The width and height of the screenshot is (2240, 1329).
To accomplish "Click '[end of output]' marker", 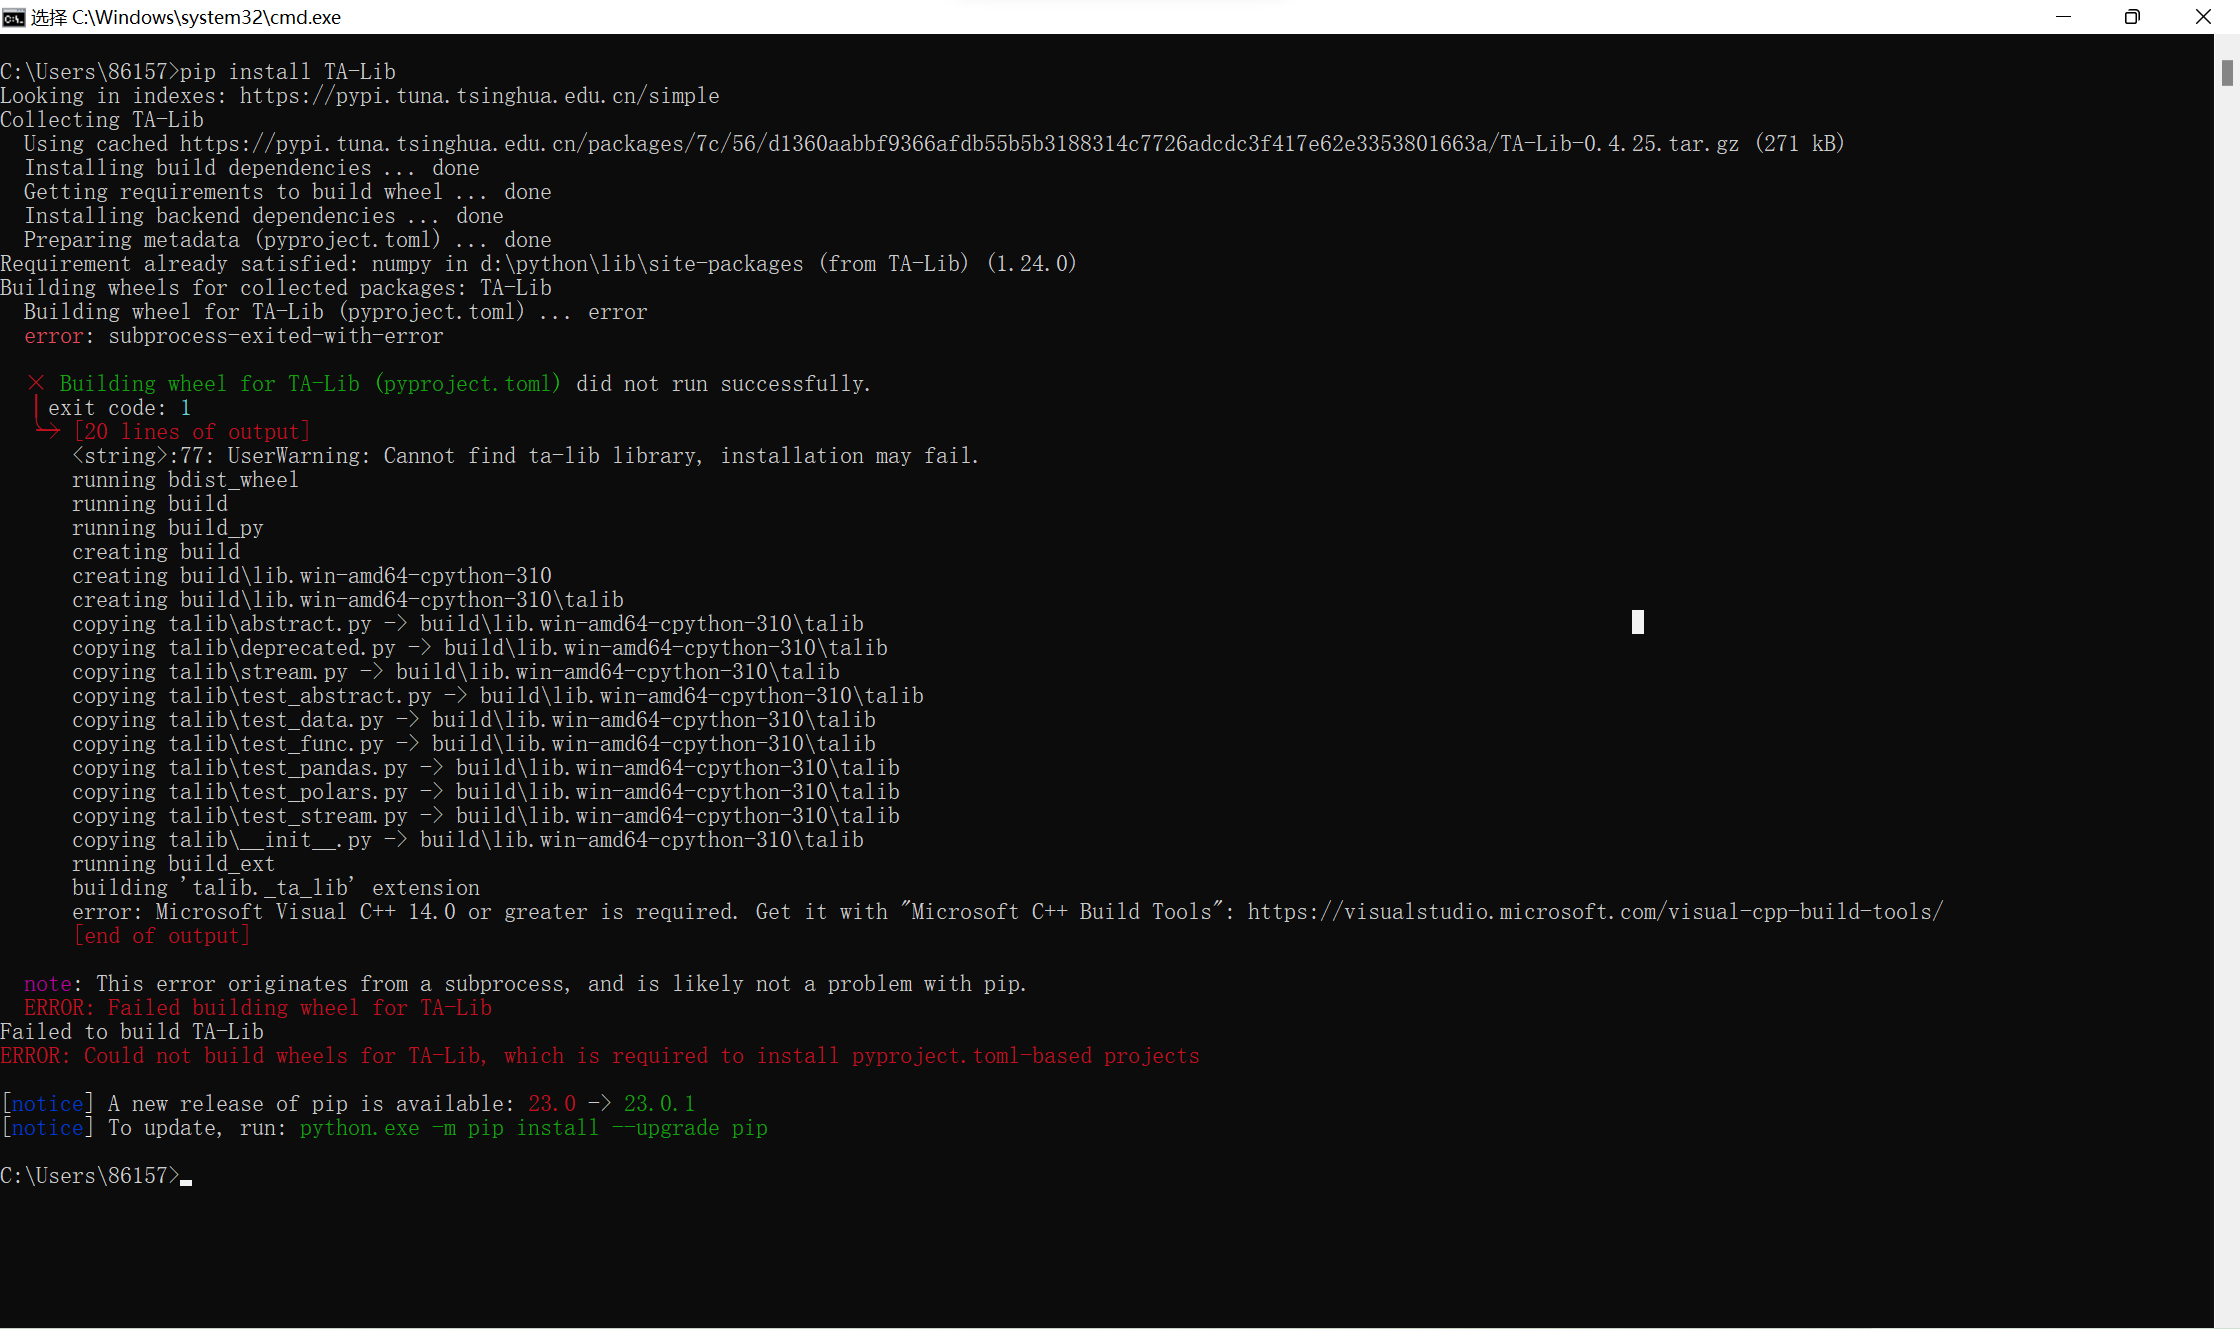I will coord(161,936).
